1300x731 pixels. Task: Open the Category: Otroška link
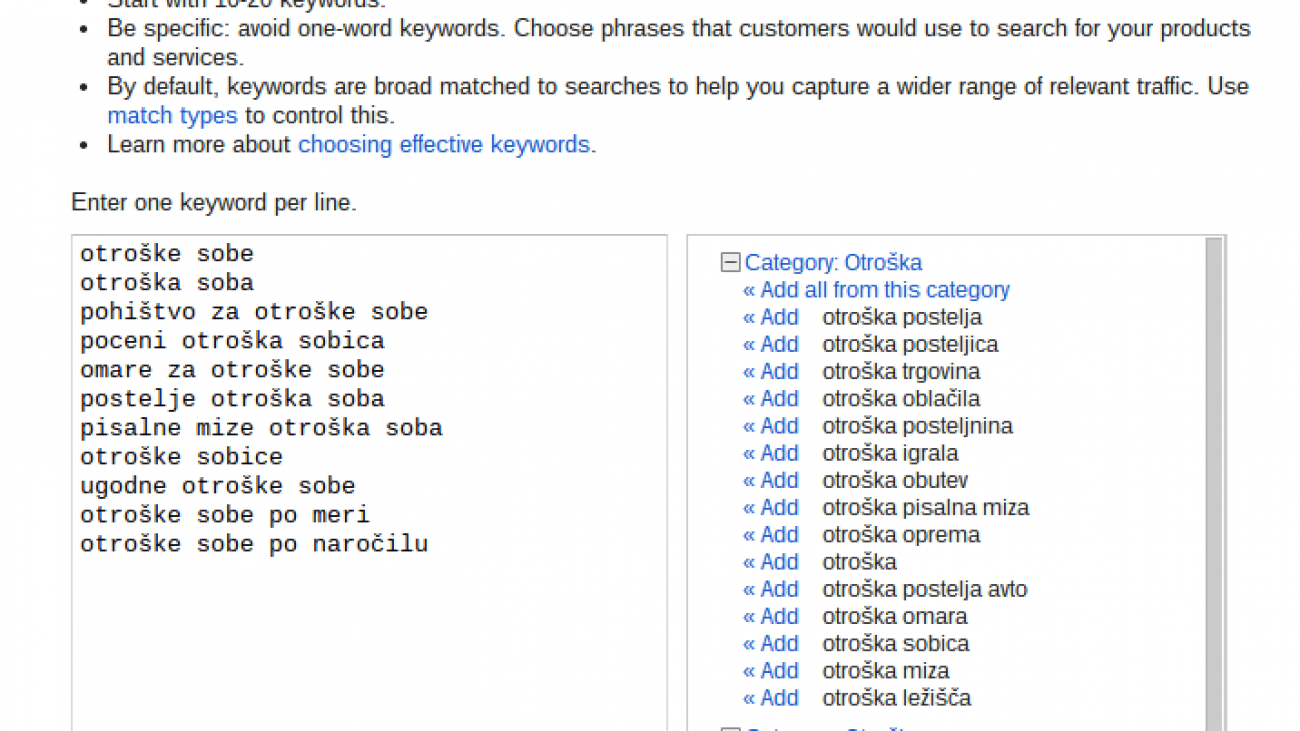pyautogui.click(x=833, y=263)
